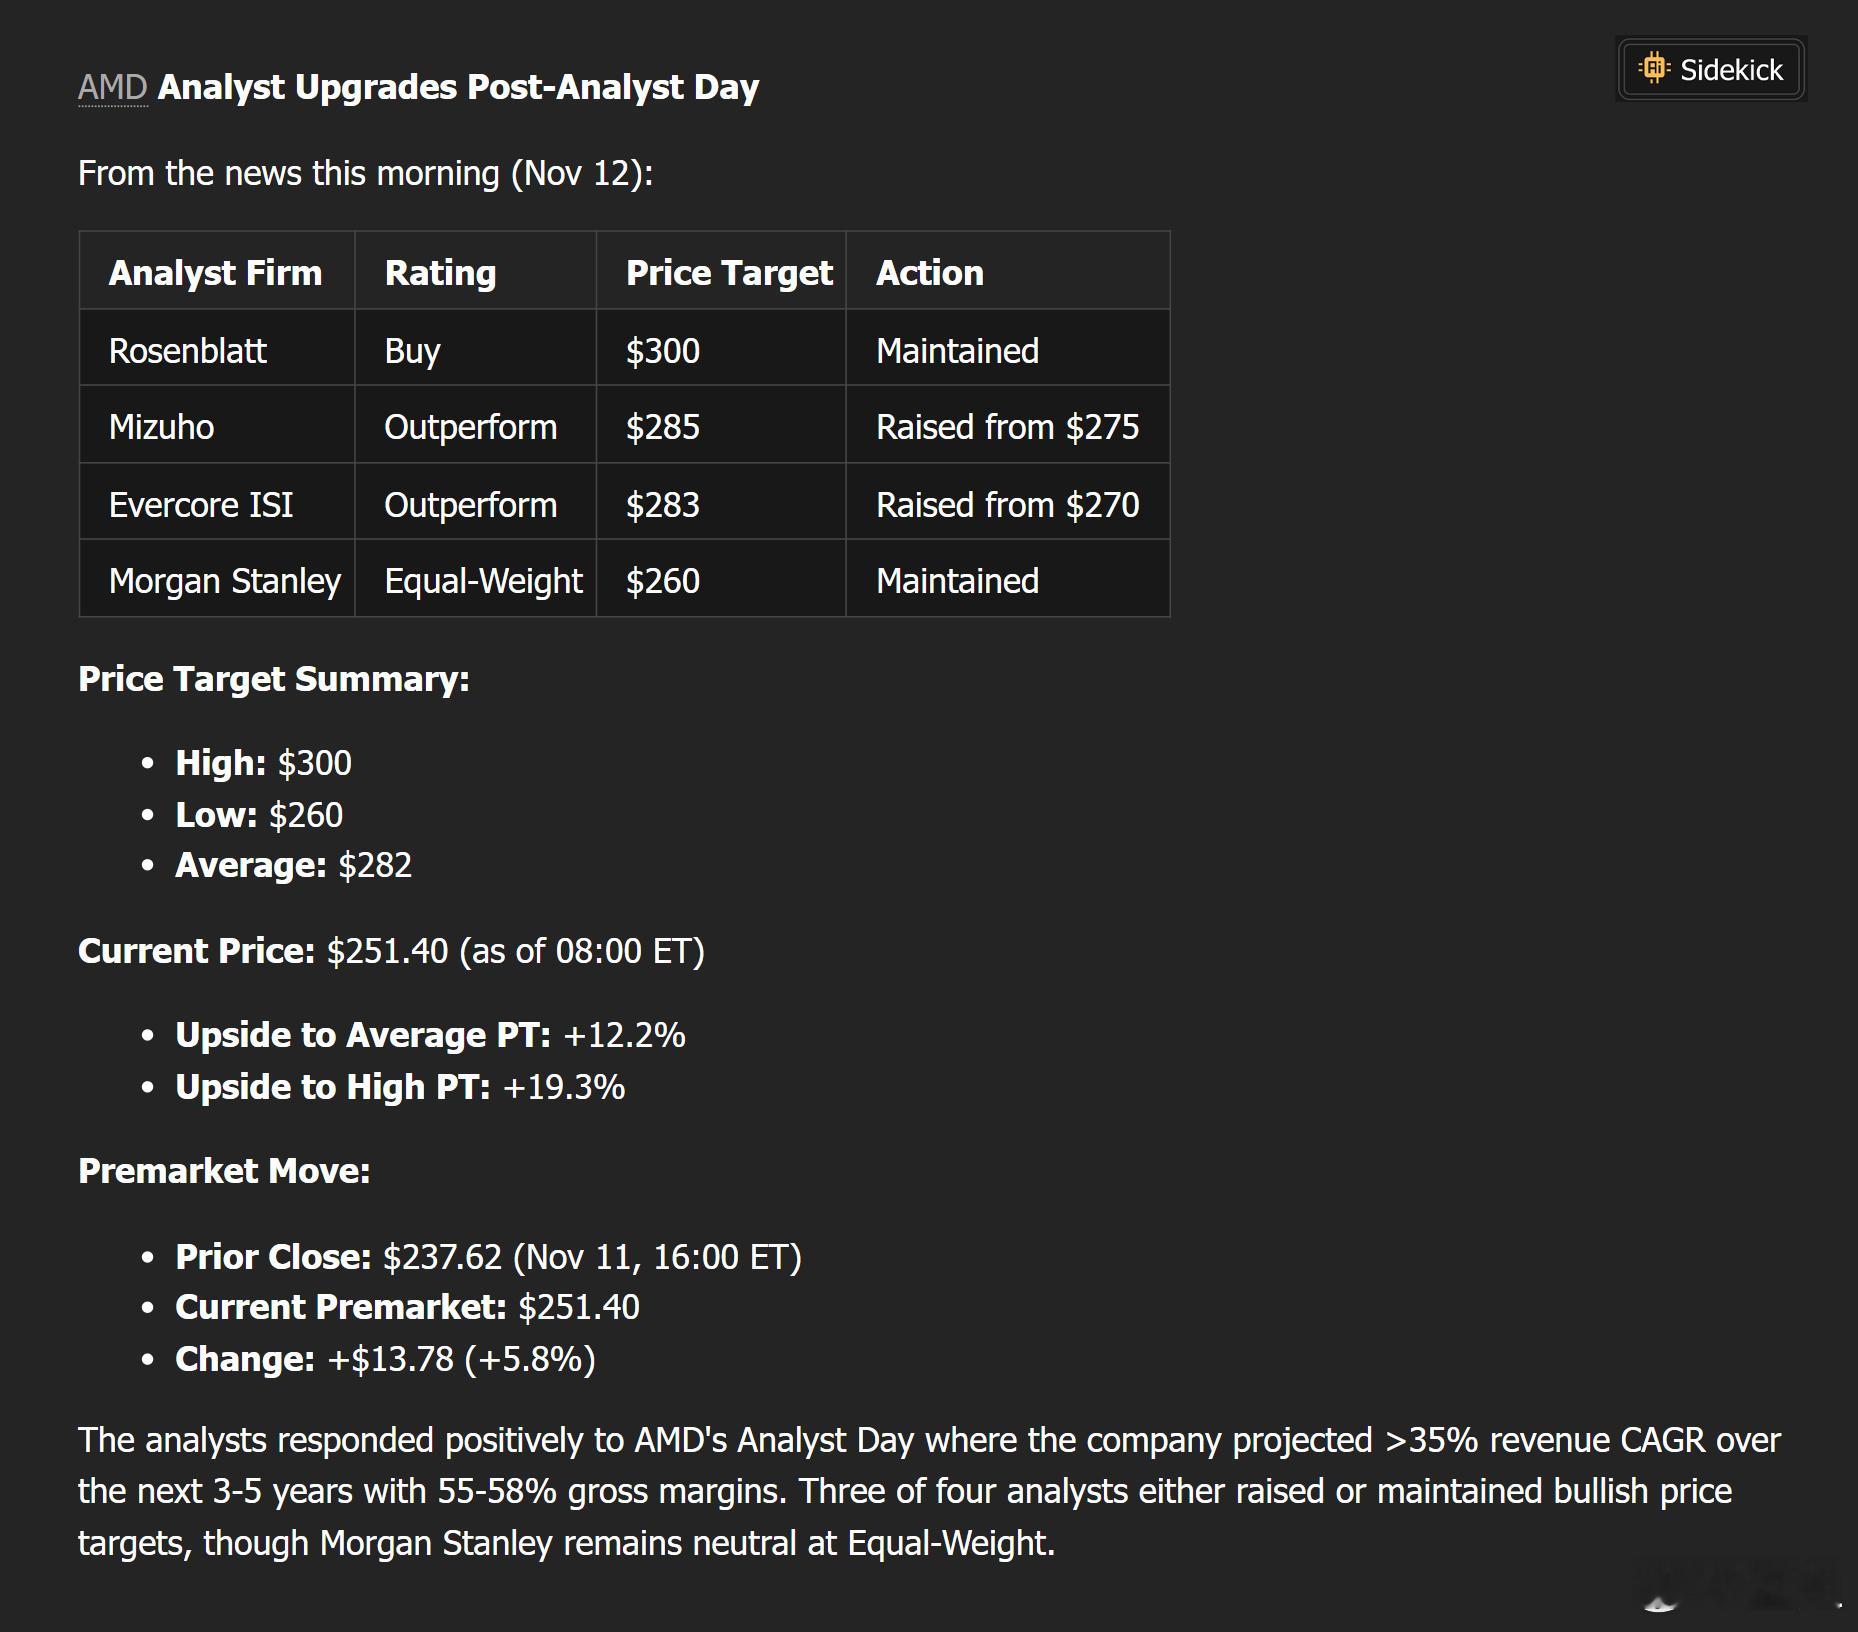Screen dimensions: 1858x1632
Task: Select the $300 price target for Rosenblatt
Action: coord(662,350)
